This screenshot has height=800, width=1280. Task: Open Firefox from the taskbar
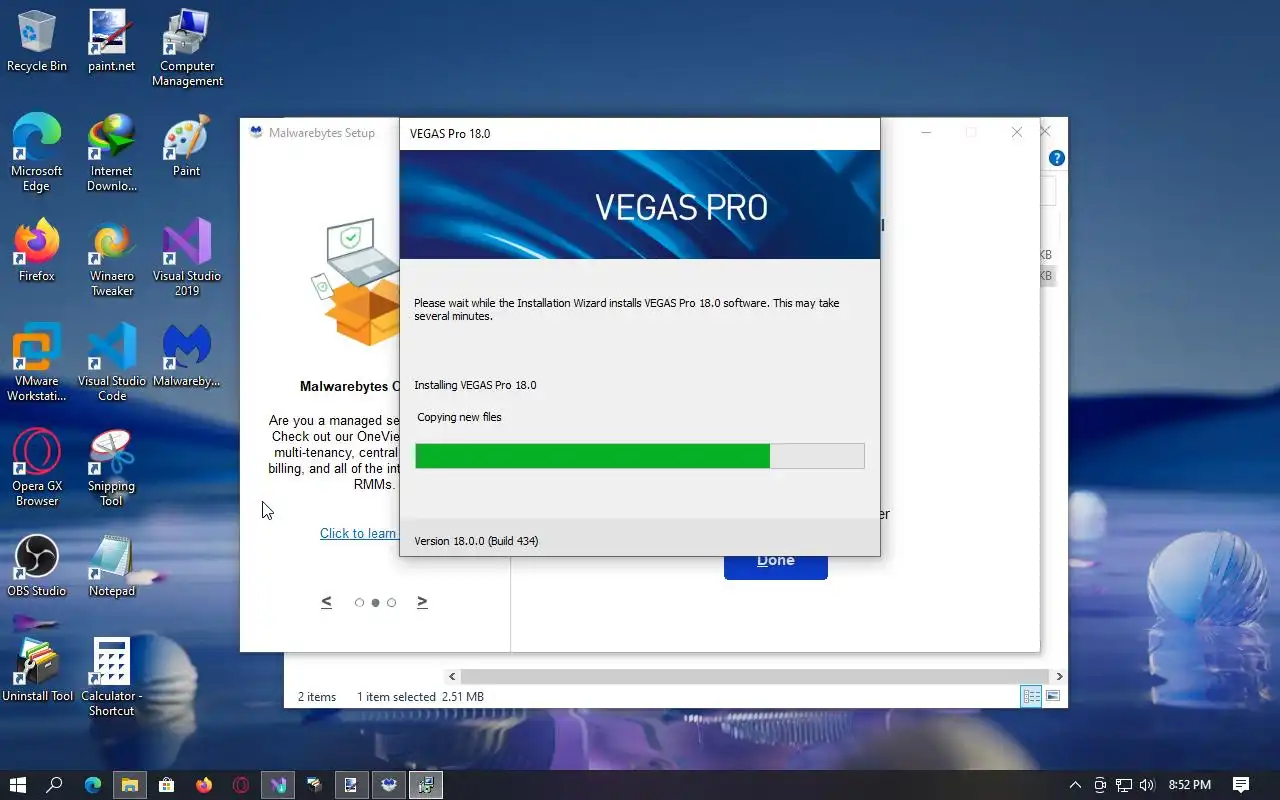click(x=203, y=785)
